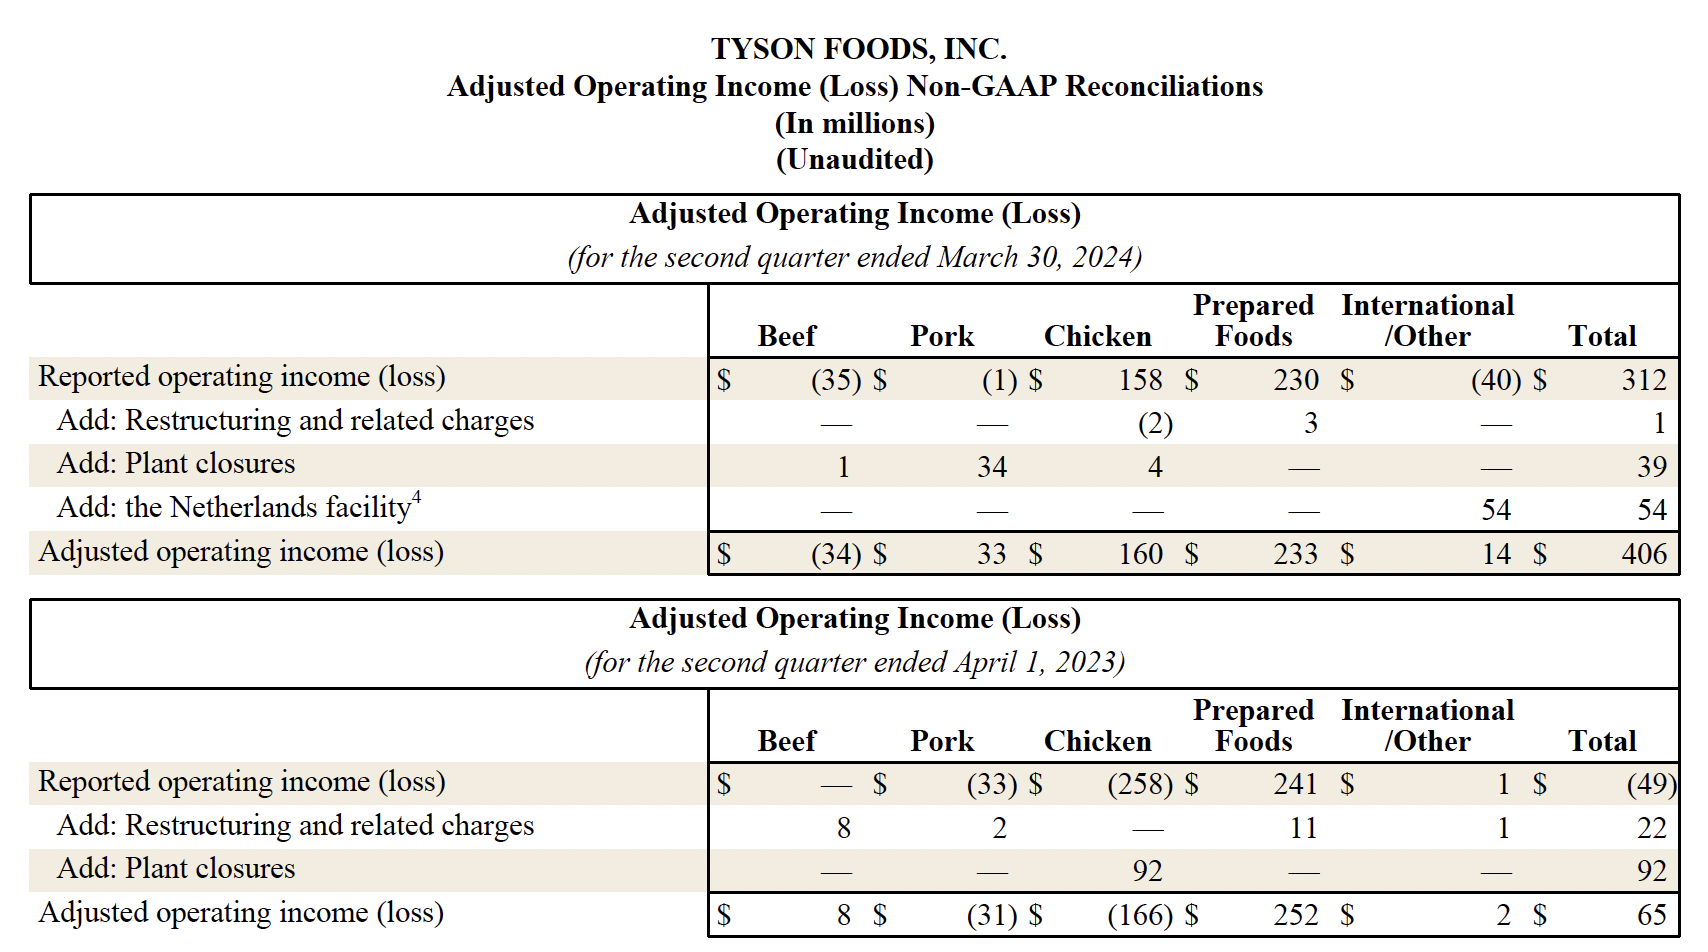Screen dimensions: 1708x952
Task: Select the 2024 reported operating income total 312
Action: coord(1644,380)
